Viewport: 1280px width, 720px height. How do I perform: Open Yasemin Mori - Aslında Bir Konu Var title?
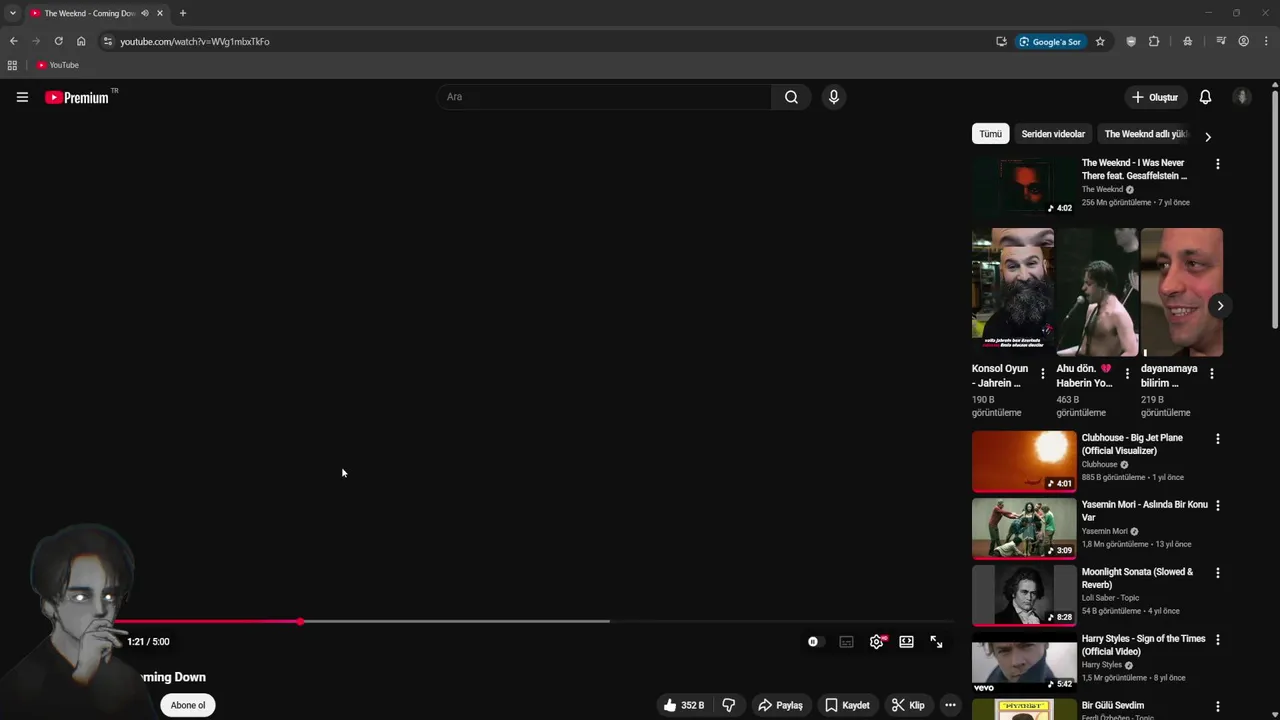pyautogui.click(x=1145, y=511)
